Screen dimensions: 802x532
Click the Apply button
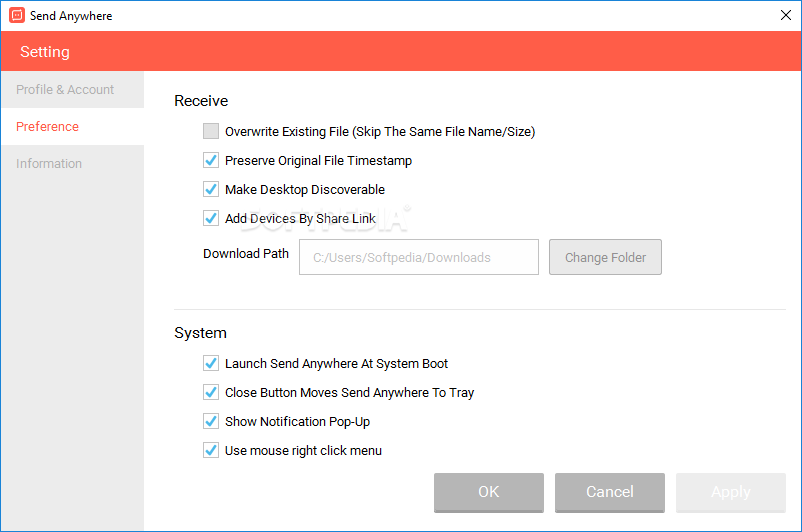coord(731,492)
